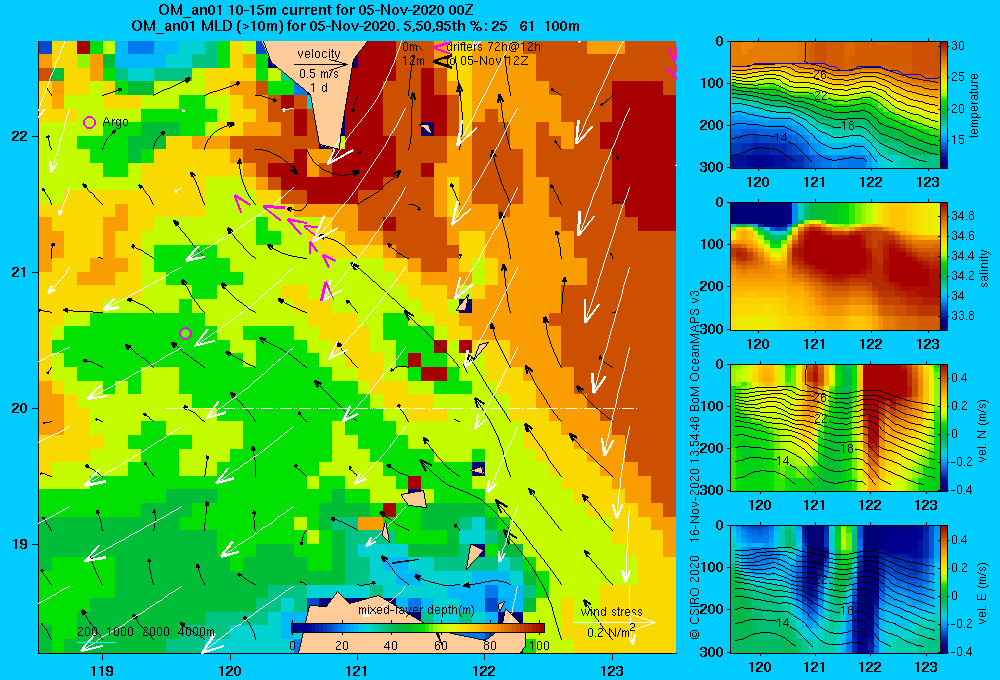Click the '14' isotherm label in temperature panel
Viewport: 1000px width, 680px height.
[x=781, y=137]
